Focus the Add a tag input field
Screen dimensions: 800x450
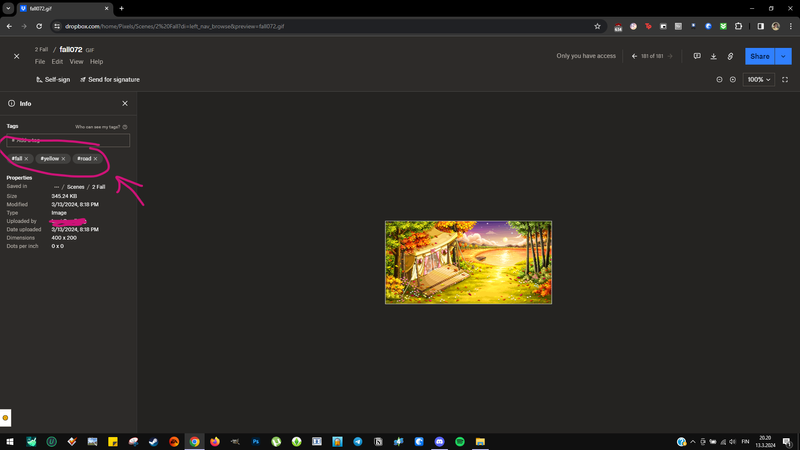point(68,140)
